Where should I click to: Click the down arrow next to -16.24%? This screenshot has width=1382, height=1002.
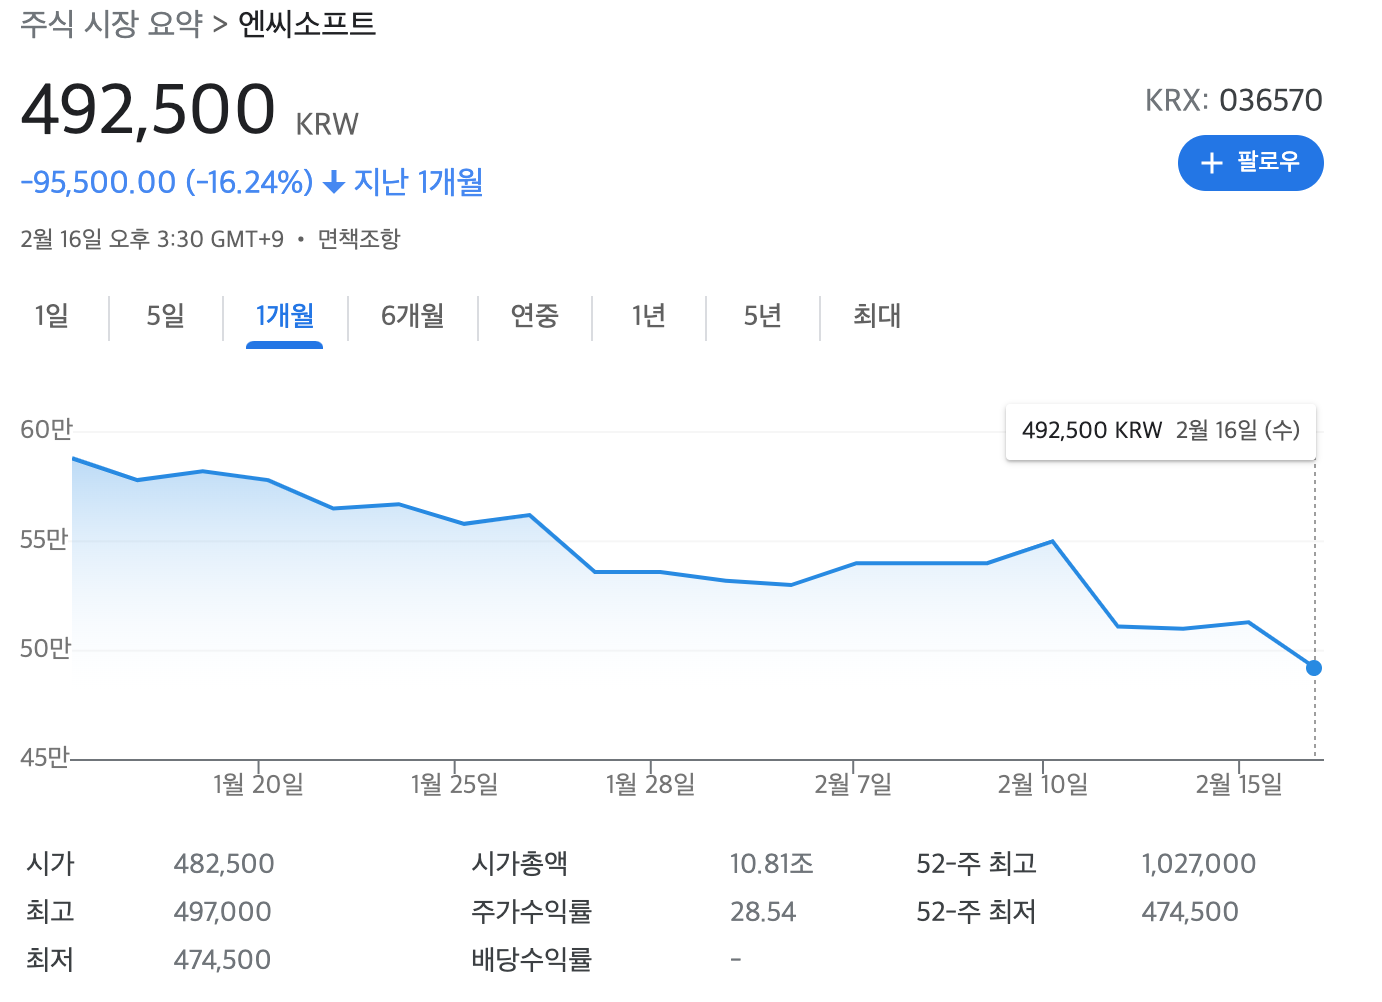point(335,182)
